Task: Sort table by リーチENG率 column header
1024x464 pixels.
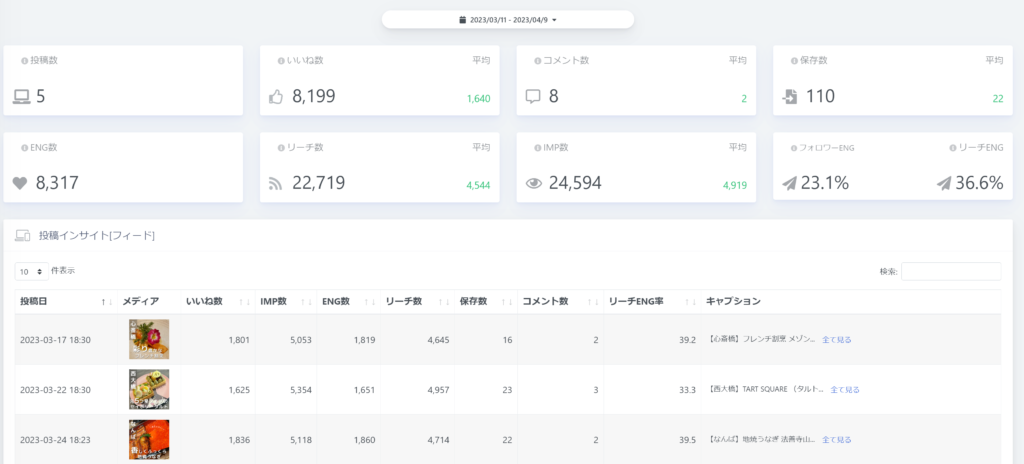Action: pyautogui.click(x=650, y=301)
